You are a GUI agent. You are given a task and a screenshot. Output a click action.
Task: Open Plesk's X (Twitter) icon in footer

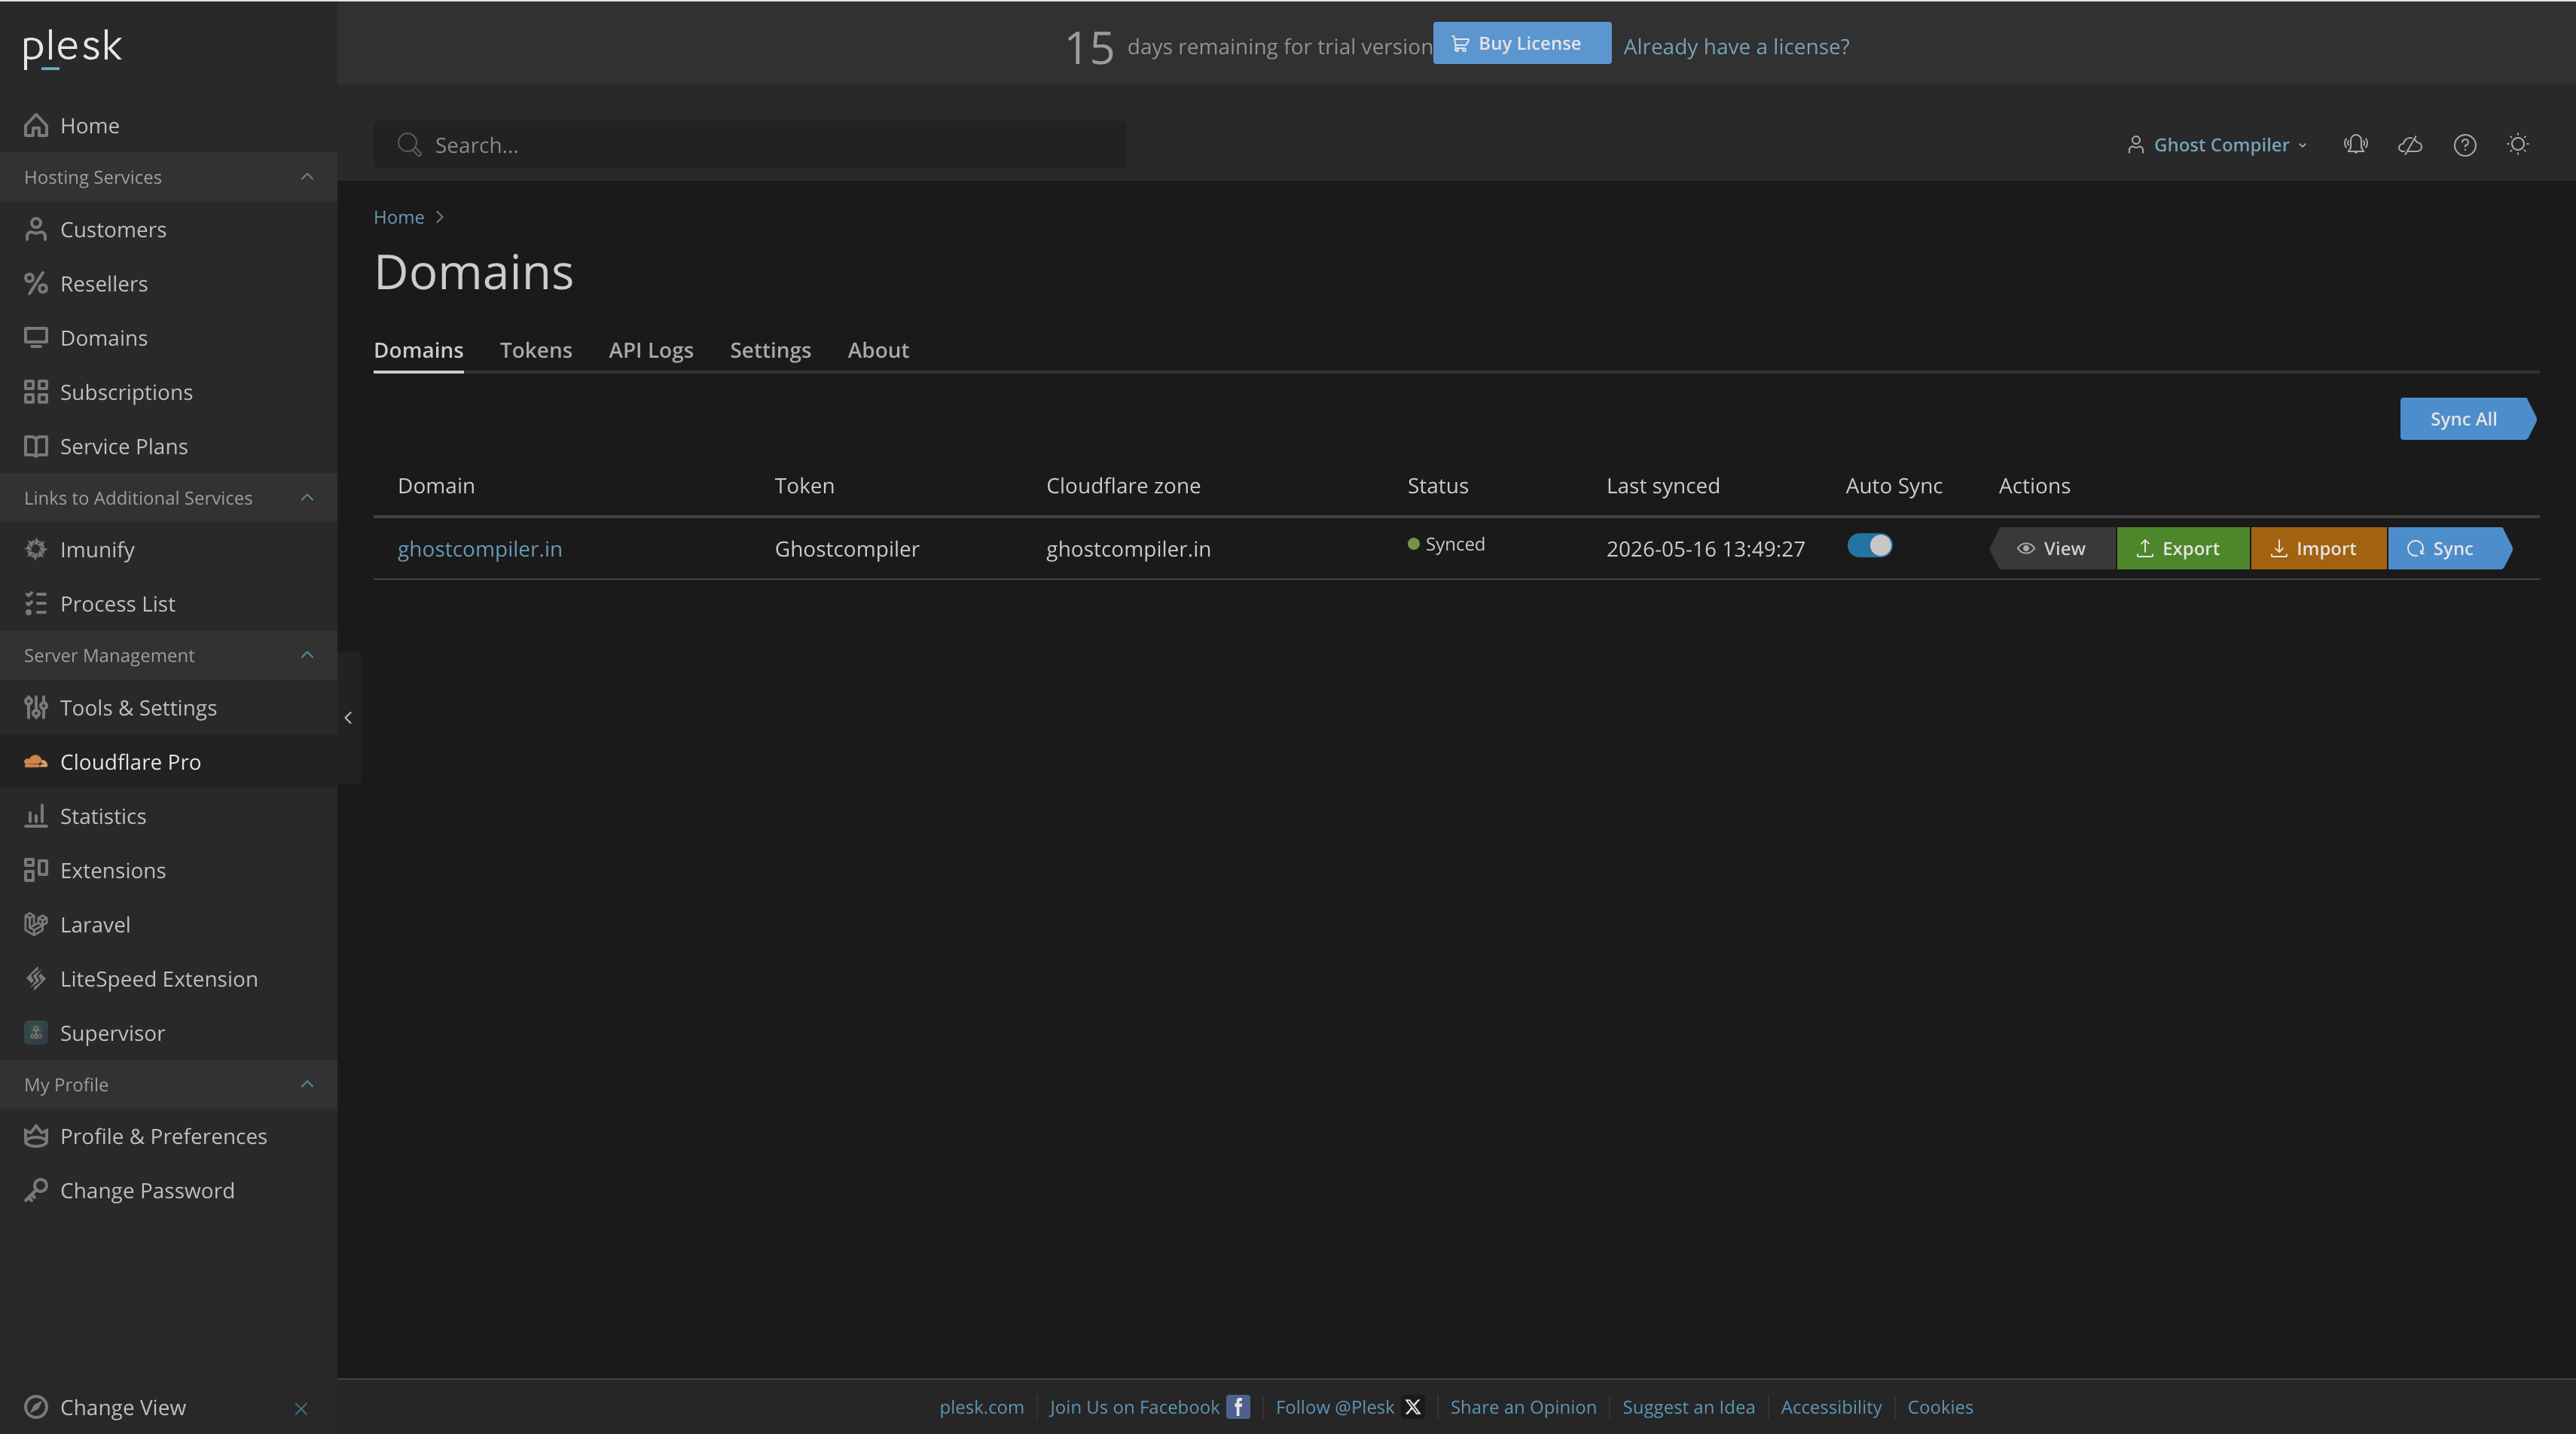[x=1413, y=1407]
